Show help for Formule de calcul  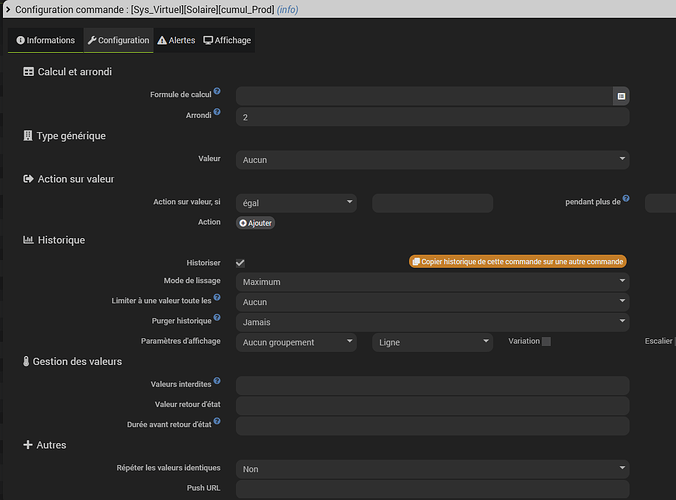click(x=217, y=91)
